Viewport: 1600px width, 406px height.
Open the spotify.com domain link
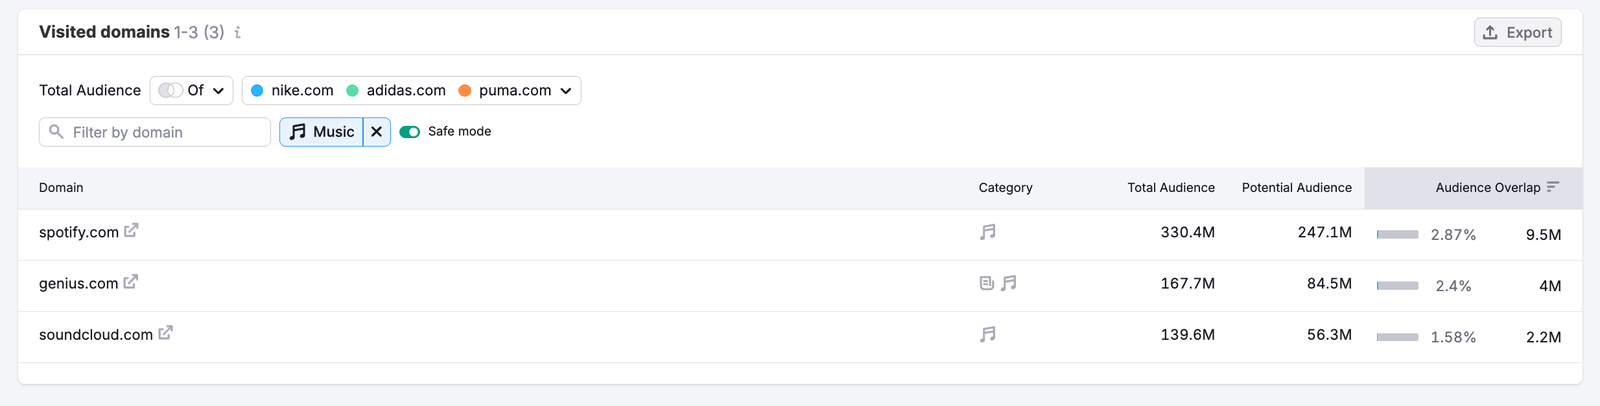pos(79,232)
